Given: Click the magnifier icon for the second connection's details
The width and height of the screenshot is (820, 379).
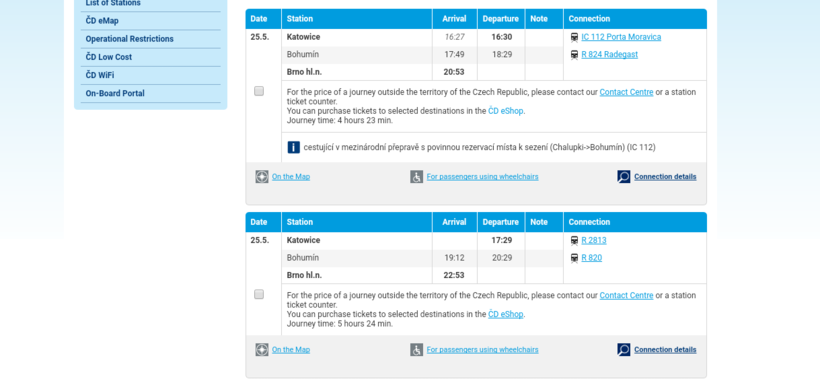Looking at the screenshot, I should pyautogui.click(x=624, y=350).
